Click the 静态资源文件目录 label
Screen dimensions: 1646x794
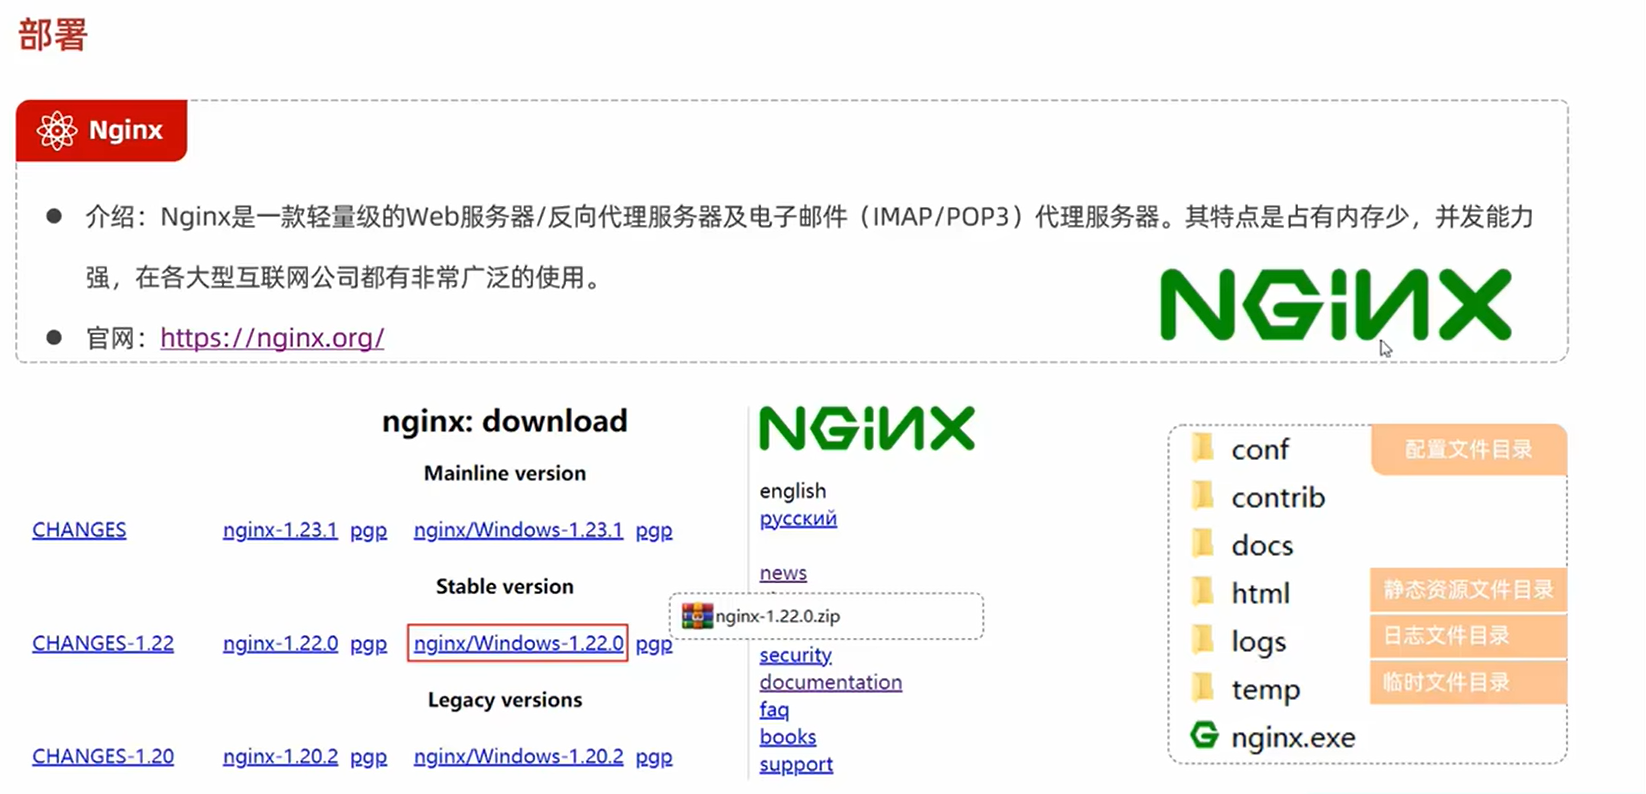pyautogui.click(x=1468, y=590)
